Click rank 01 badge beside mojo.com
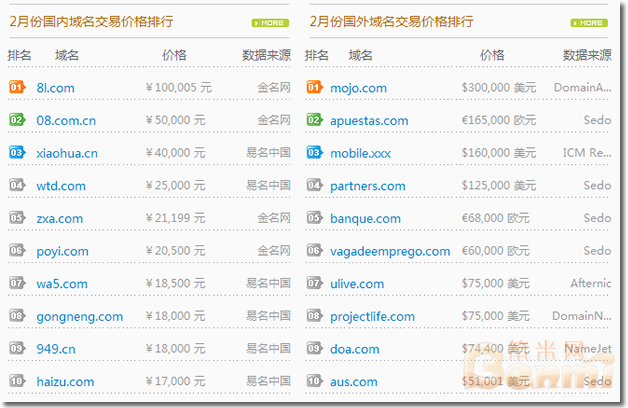This screenshot has height=408, width=628. click(x=315, y=87)
